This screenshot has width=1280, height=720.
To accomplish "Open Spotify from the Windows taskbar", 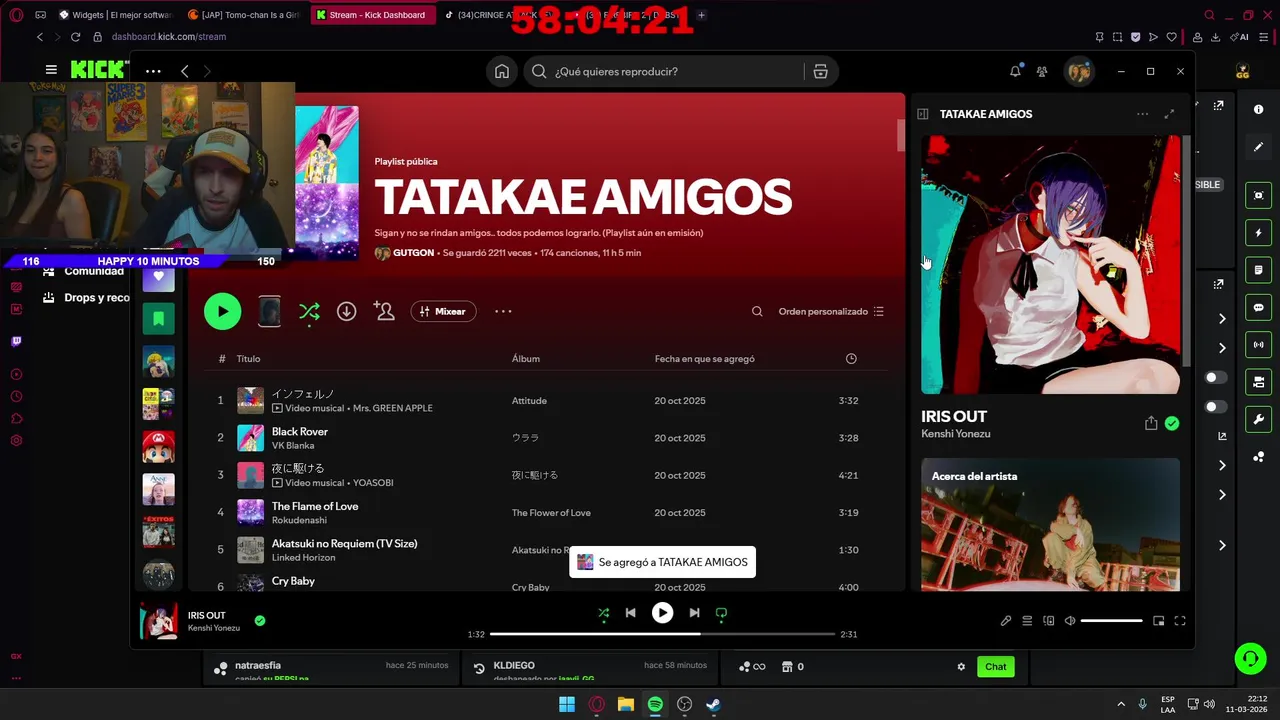I will coord(655,704).
